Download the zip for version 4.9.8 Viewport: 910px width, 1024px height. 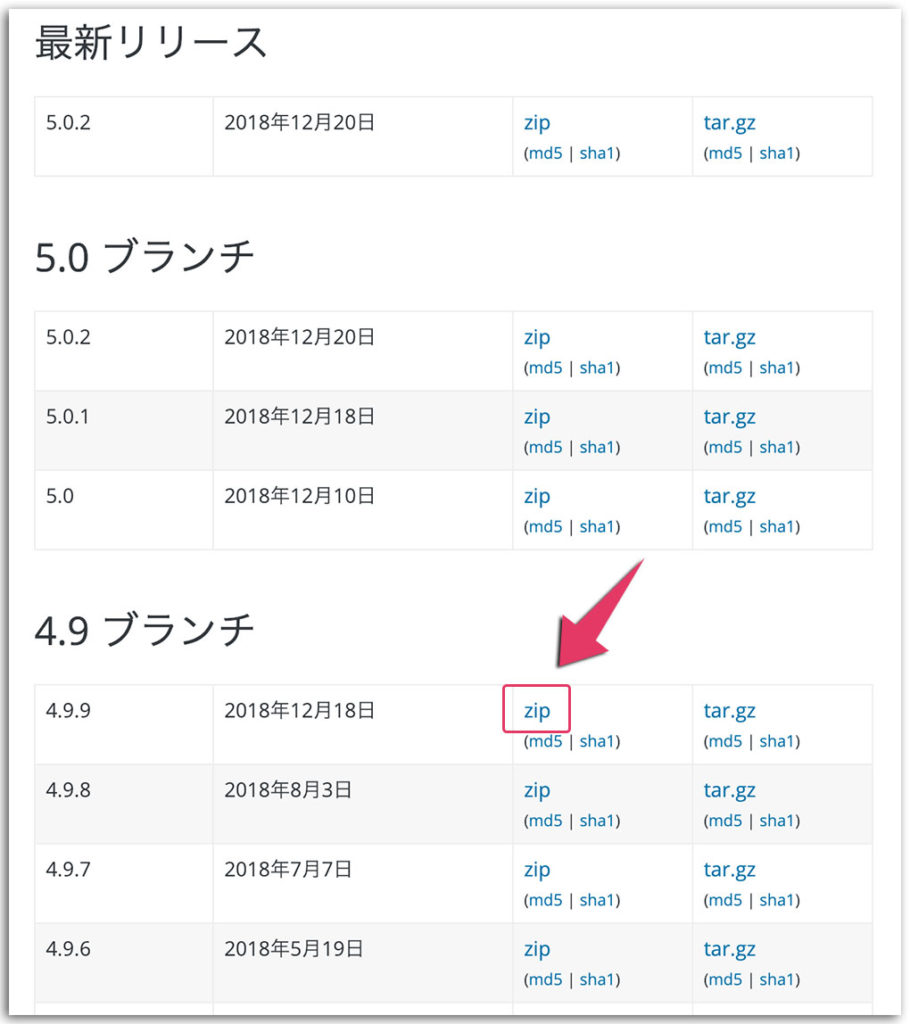pos(536,790)
